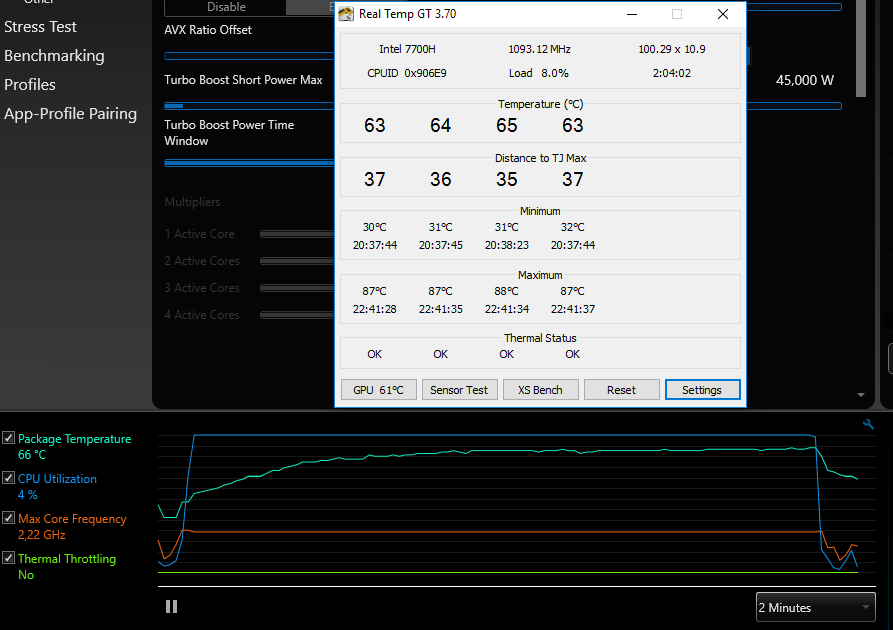Toggle Max Core Frequency checkbox

click(x=9, y=517)
